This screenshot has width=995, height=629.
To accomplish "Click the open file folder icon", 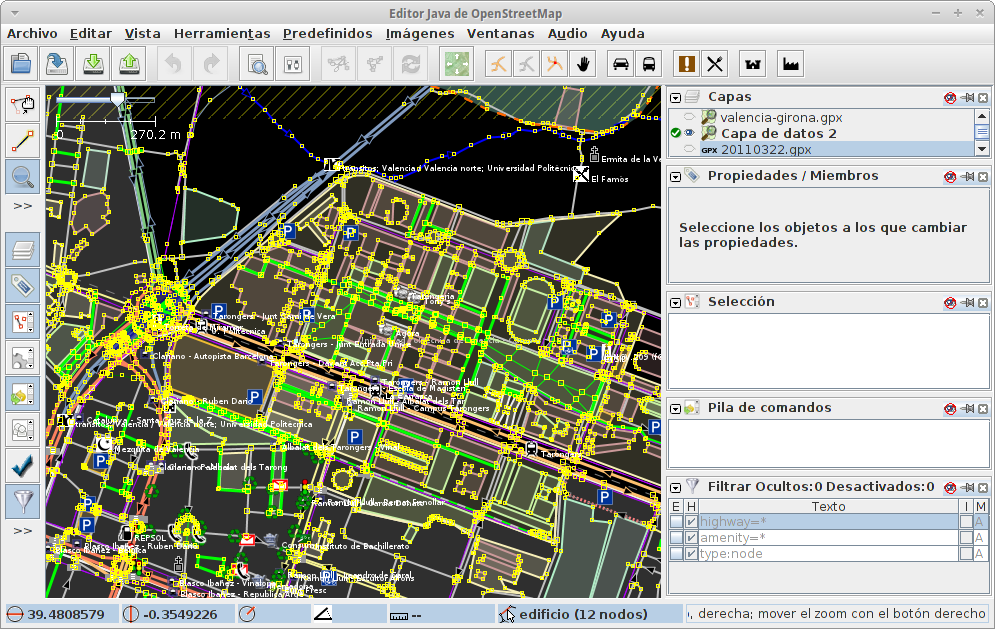I will click(x=21, y=64).
